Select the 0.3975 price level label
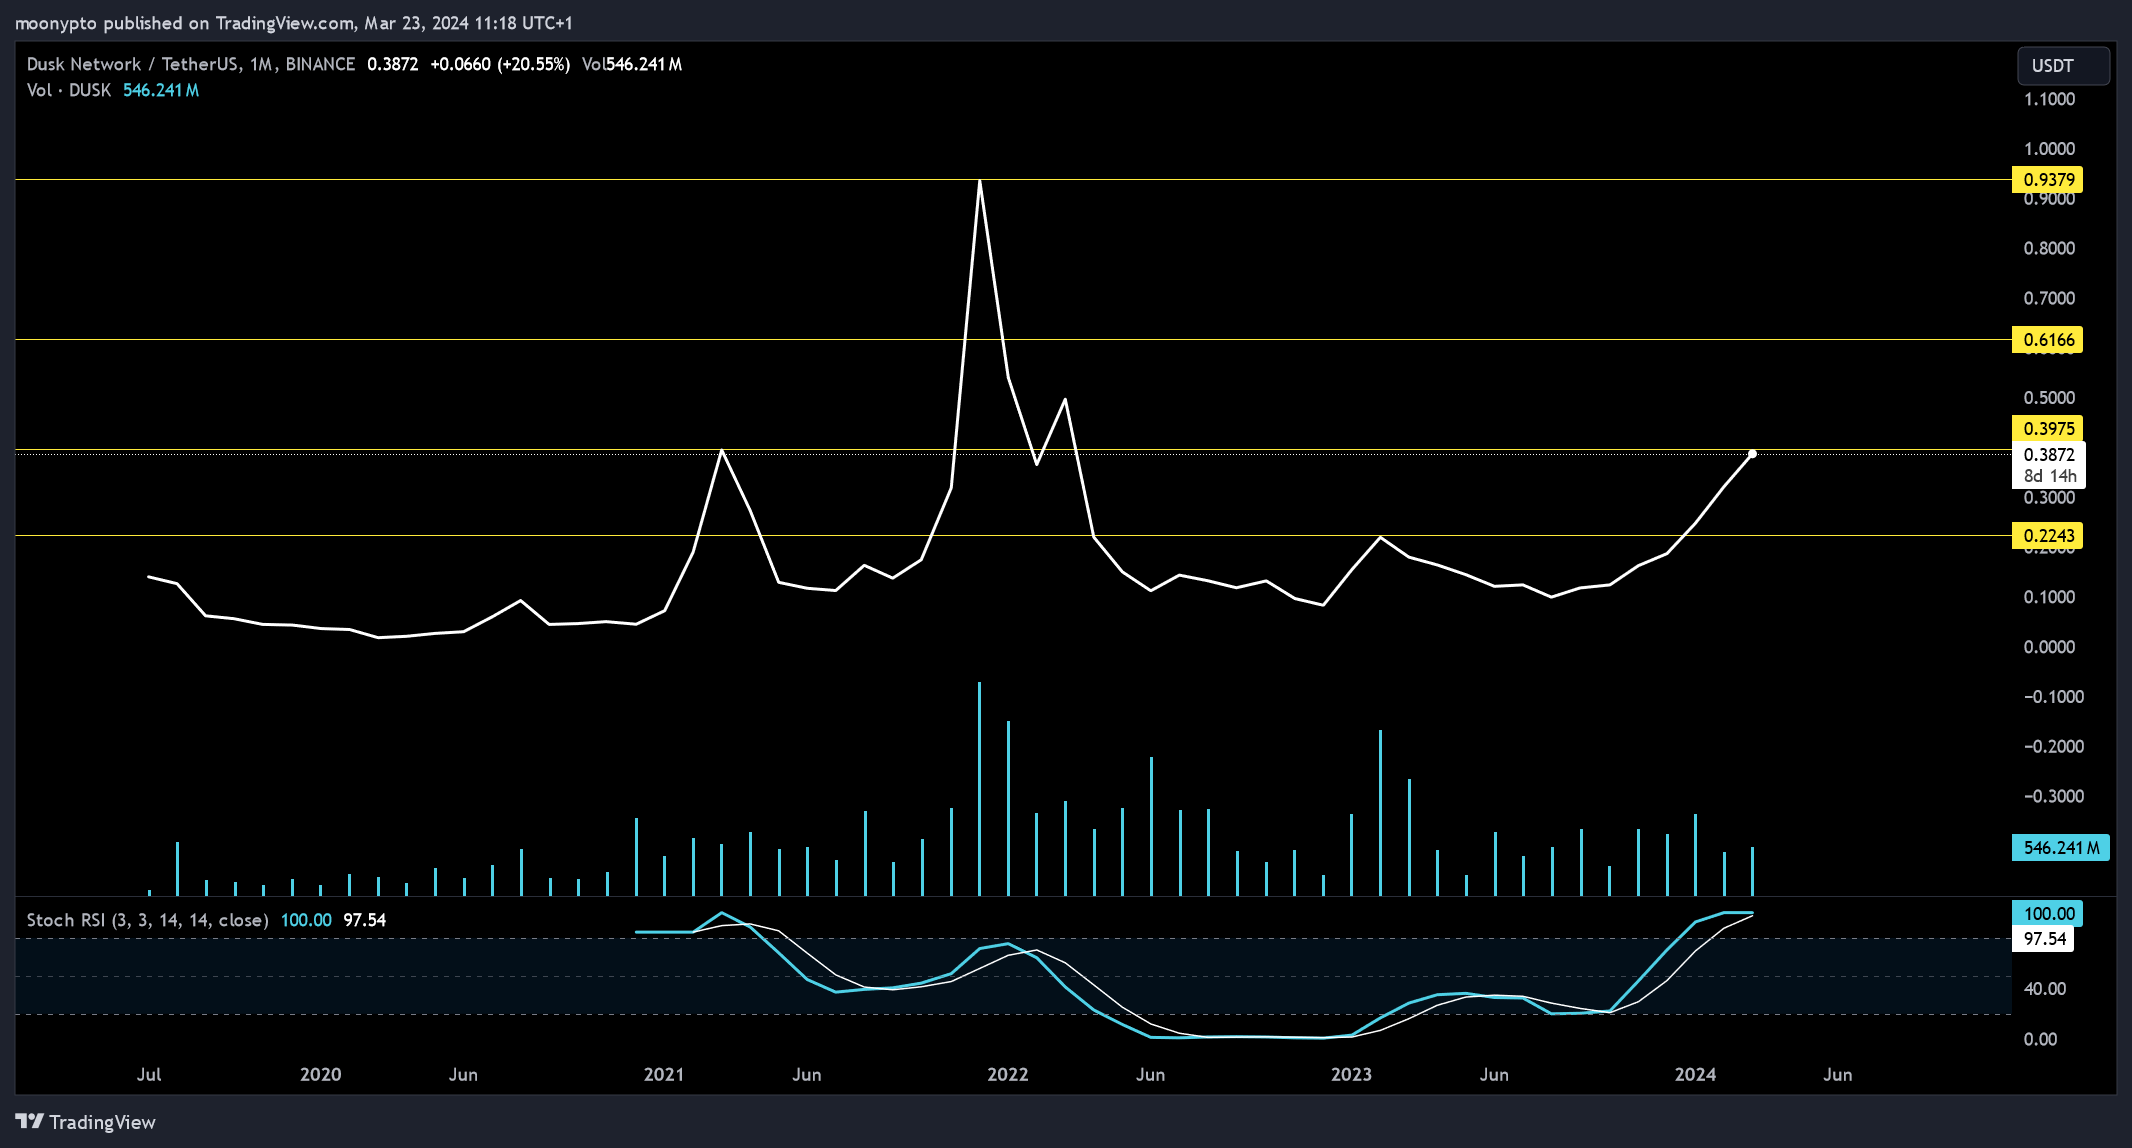2132x1148 pixels. 2047,429
